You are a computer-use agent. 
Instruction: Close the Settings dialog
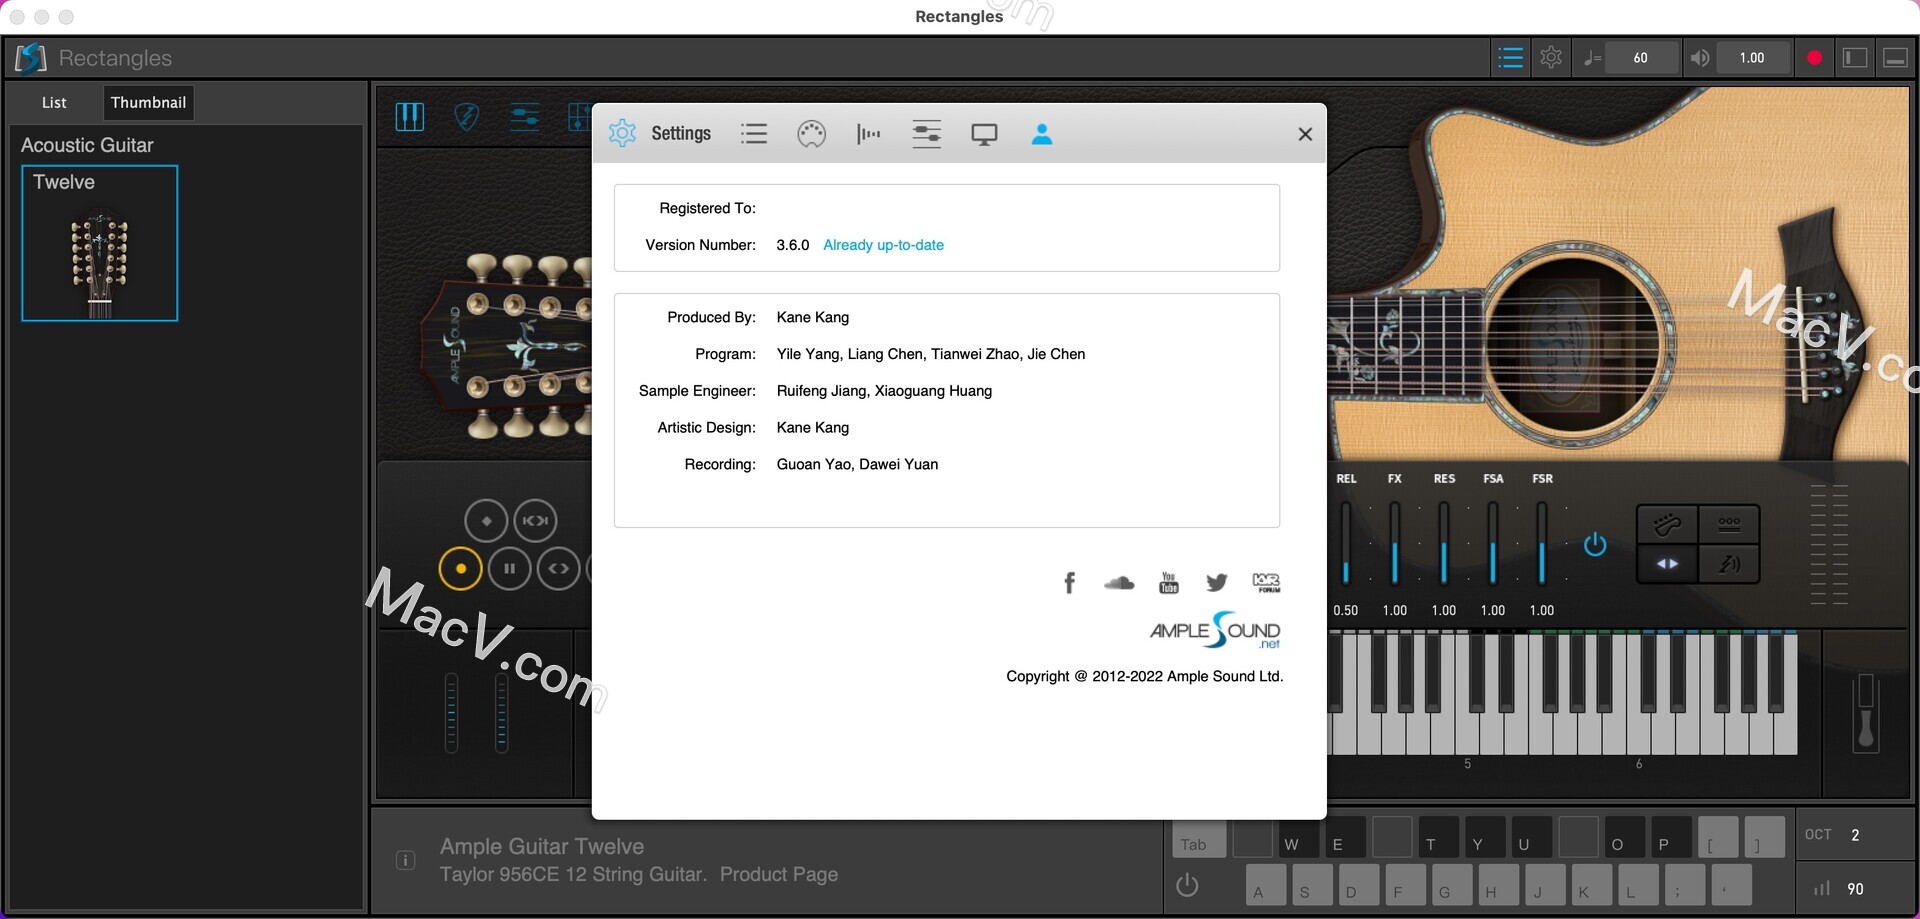click(1305, 134)
